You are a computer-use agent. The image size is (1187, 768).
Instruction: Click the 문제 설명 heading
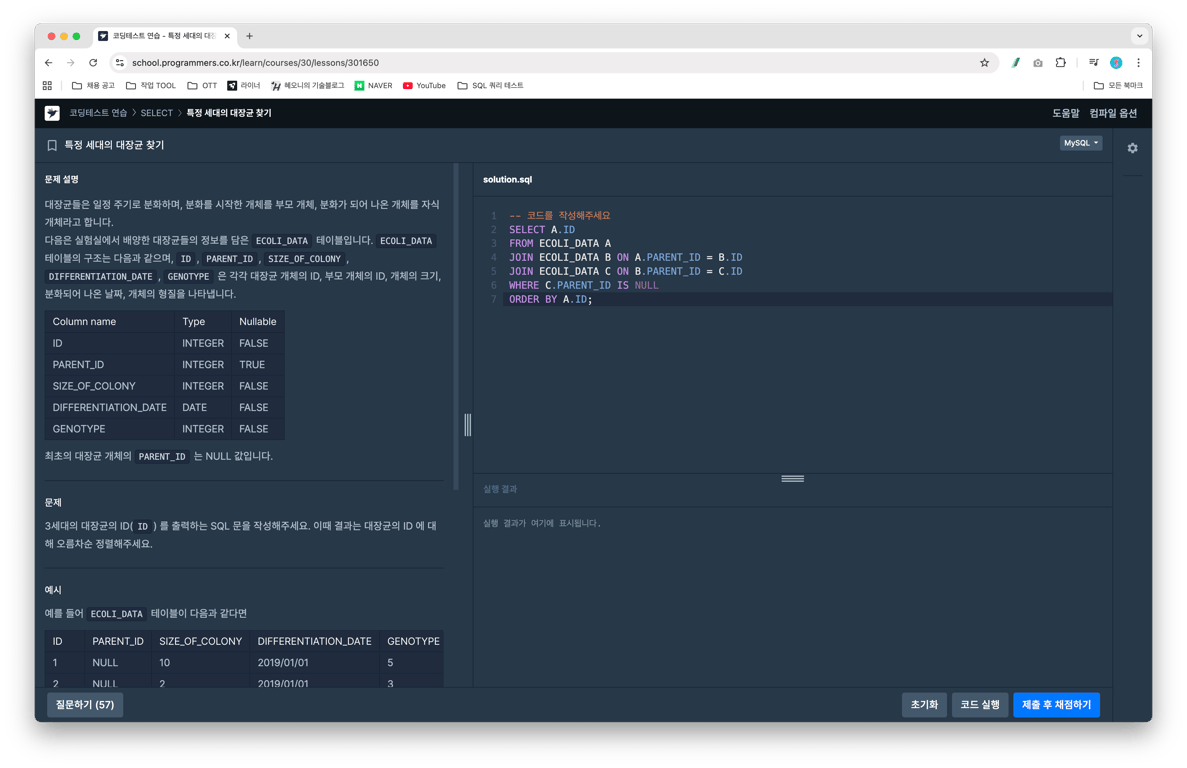point(61,179)
